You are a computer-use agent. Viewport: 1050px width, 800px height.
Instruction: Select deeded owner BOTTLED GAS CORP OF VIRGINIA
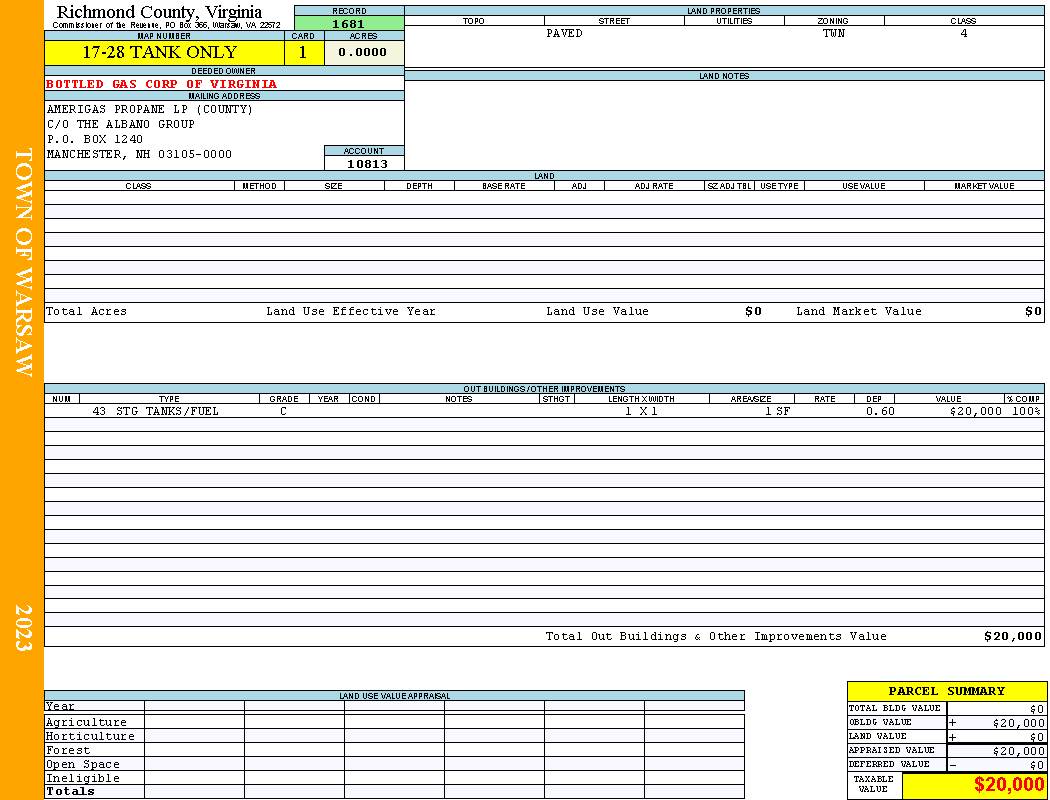coord(161,84)
